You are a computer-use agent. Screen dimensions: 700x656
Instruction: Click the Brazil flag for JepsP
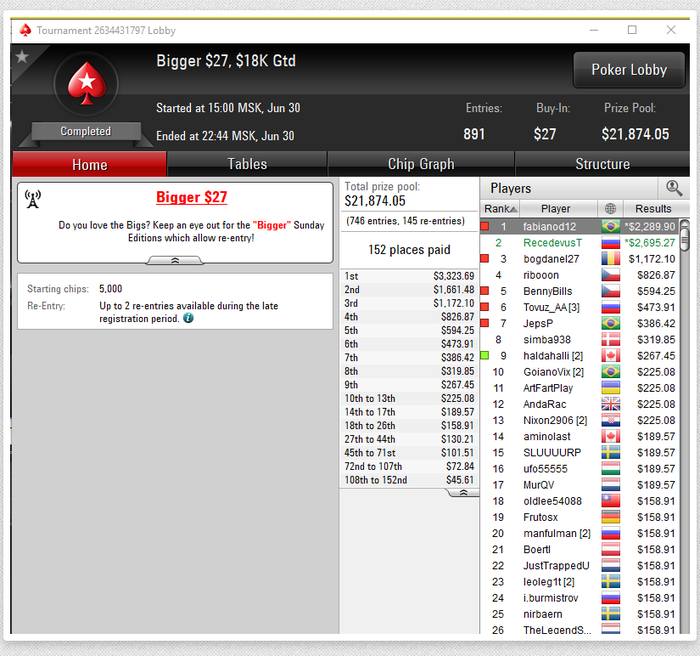click(x=610, y=323)
